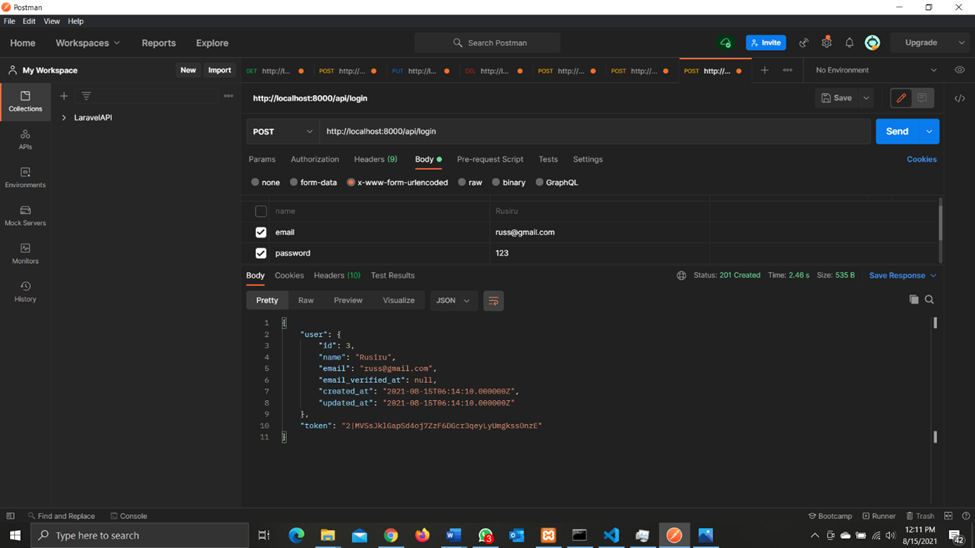Show the Raw response view
975x548 pixels.
[306, 300]
